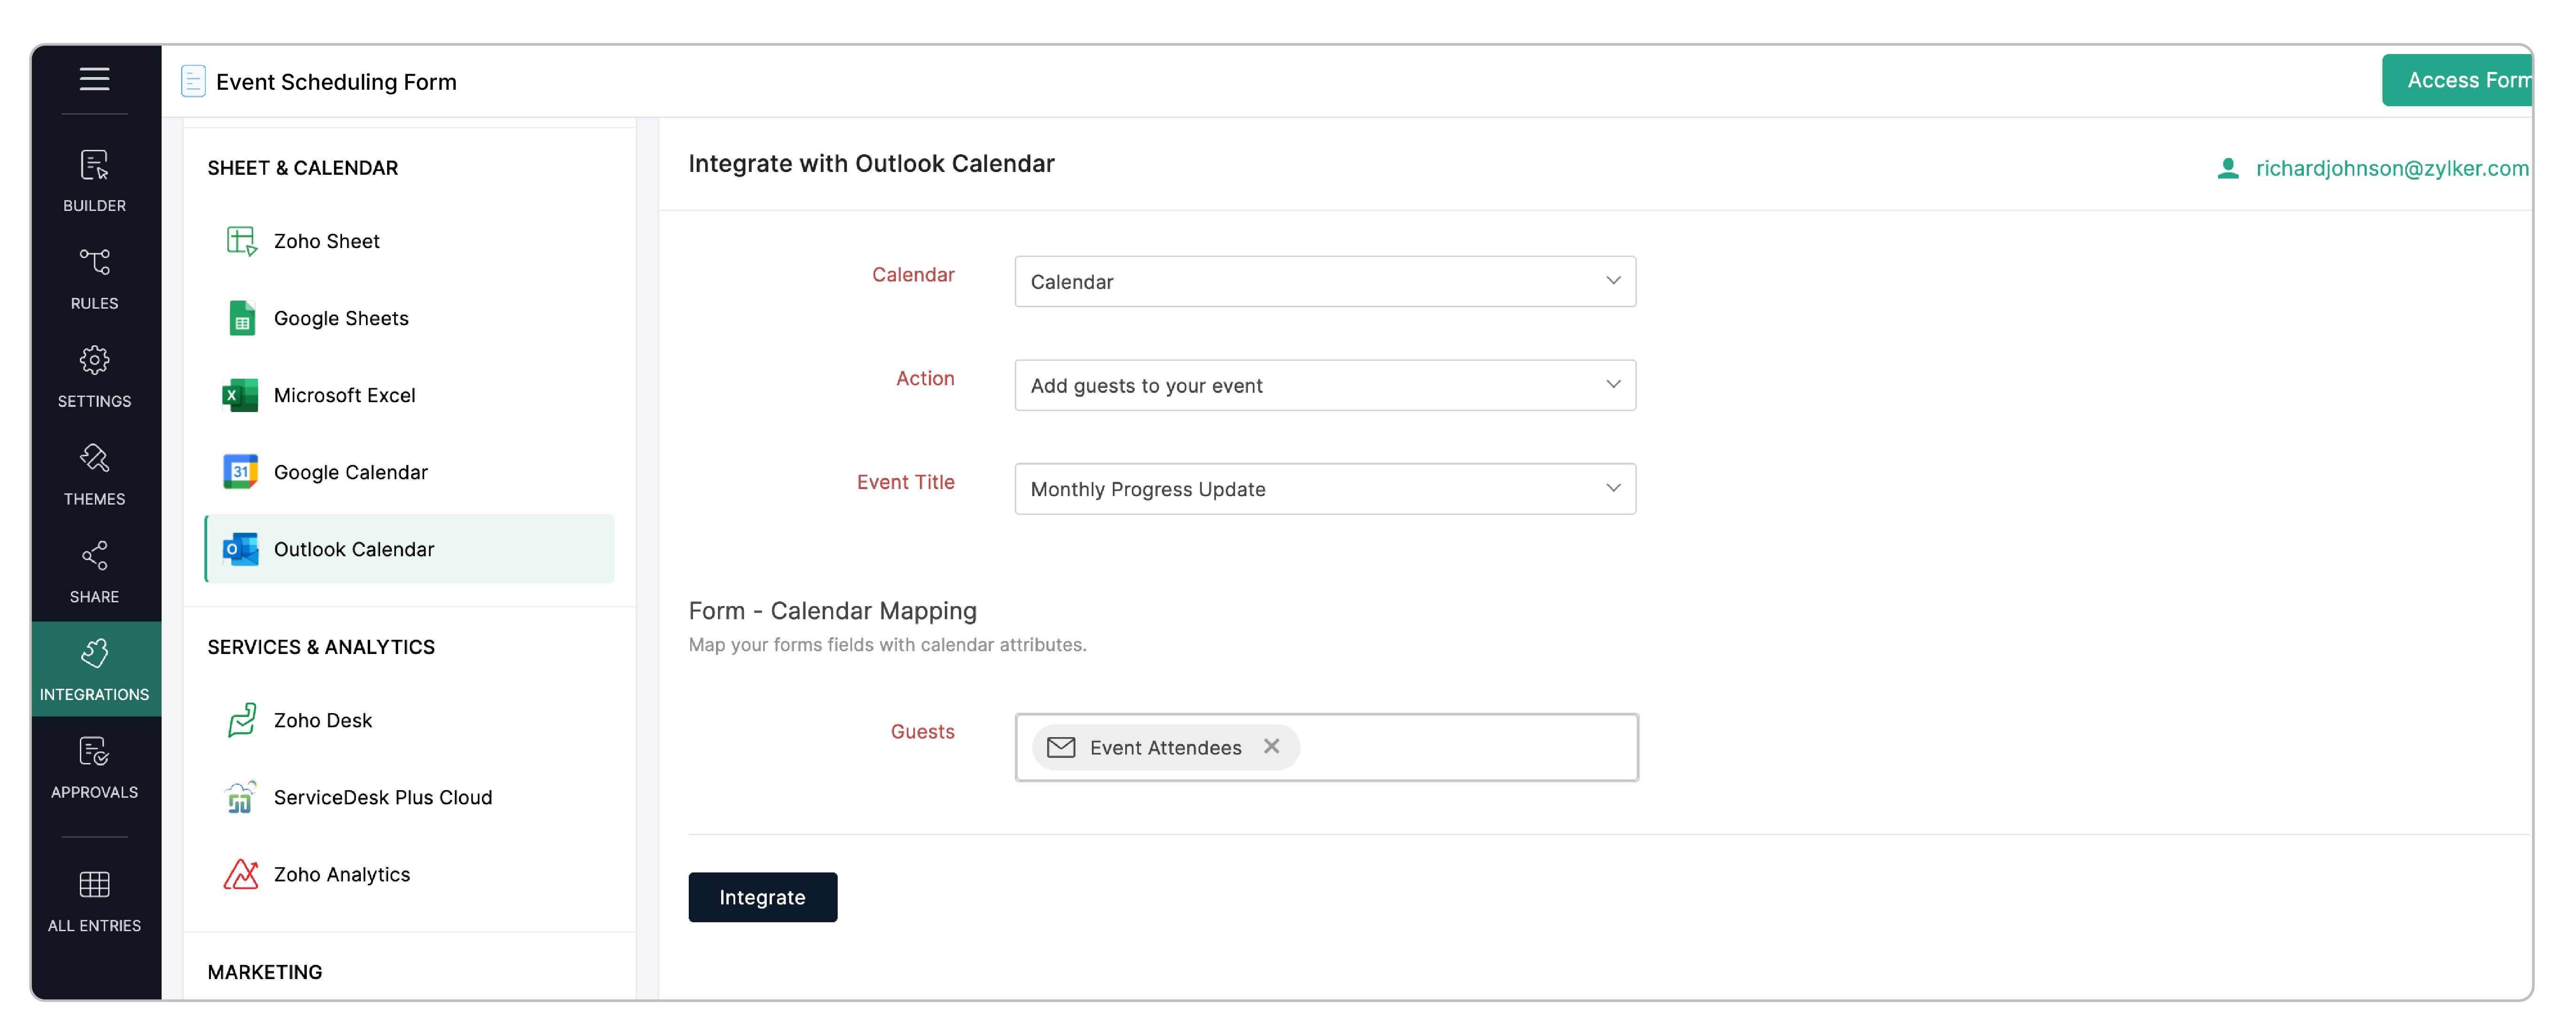Open Zoho Analytics integration
Image resolution: width=2576 pixels, height=1035 pixels.
341,874
